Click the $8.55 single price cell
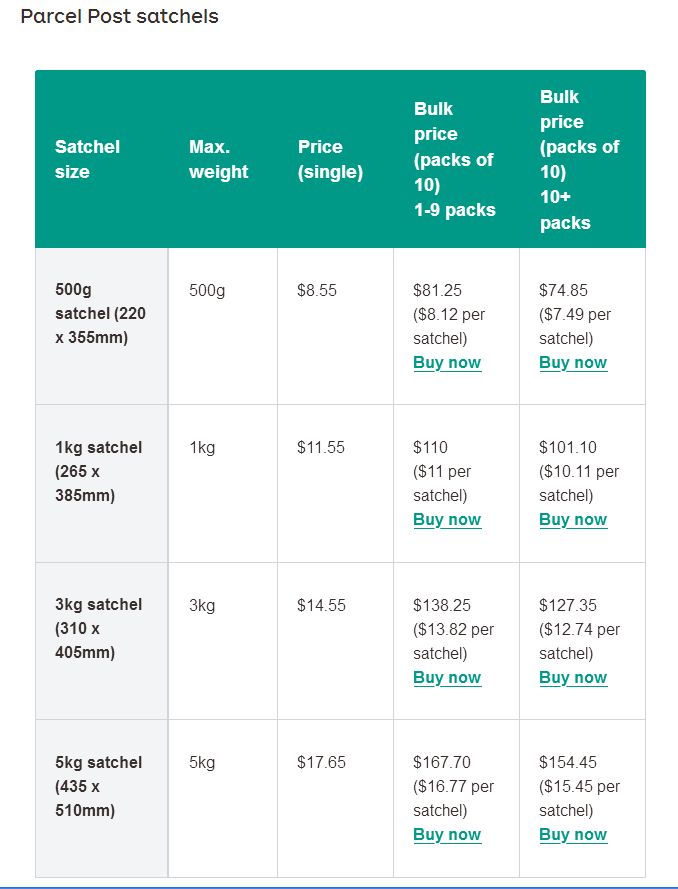 click(317, 290)
